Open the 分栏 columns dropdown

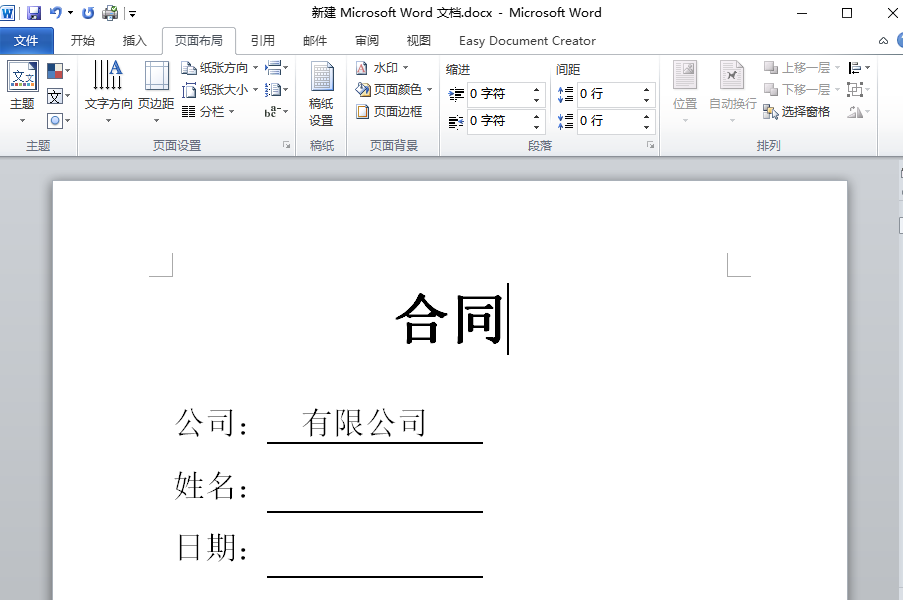[208, 112]
